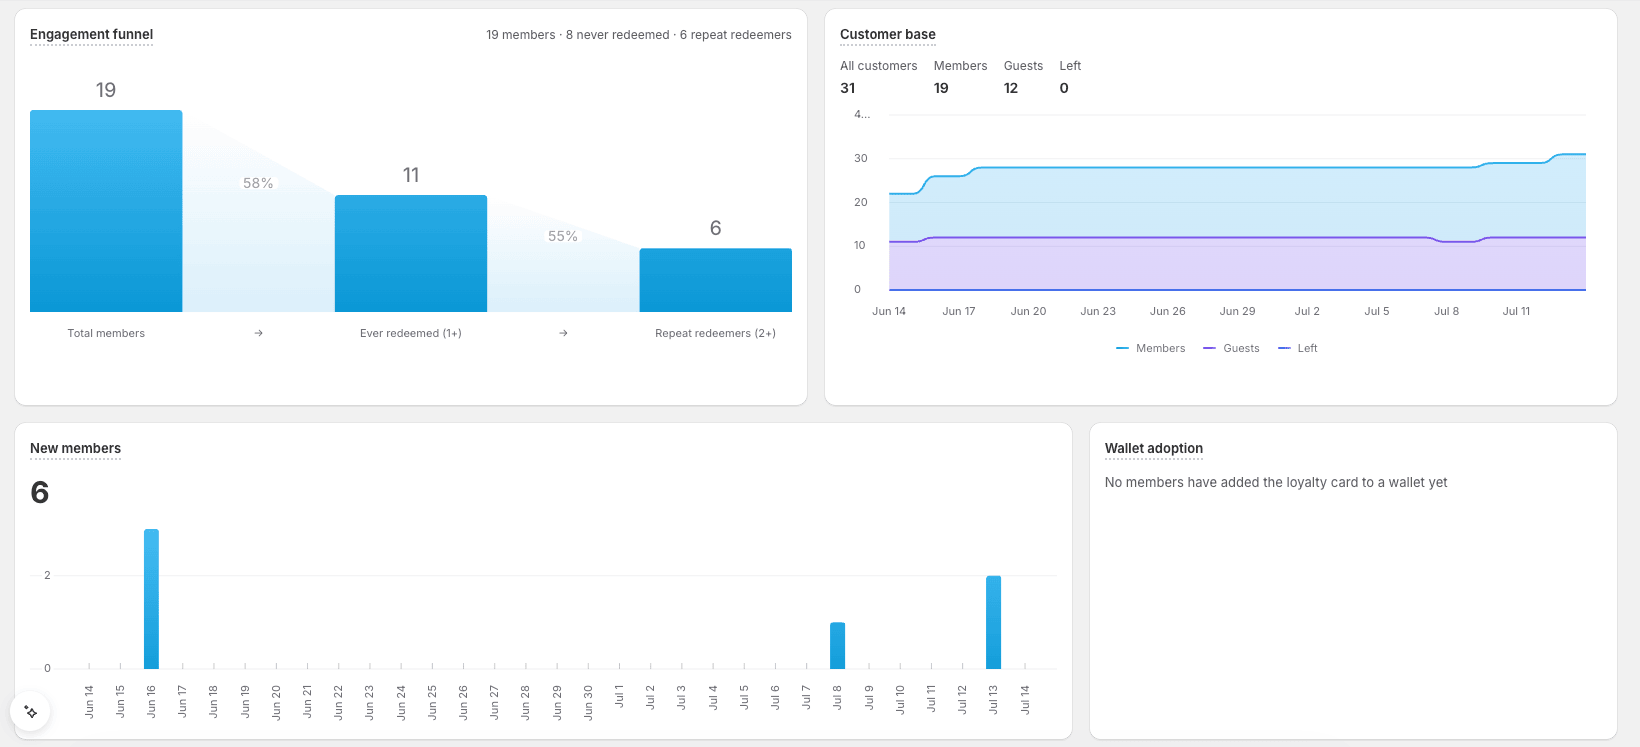Click the All customers stat label
The width and height of the screenshot is (1640, 747).
(x=879, y=66)
